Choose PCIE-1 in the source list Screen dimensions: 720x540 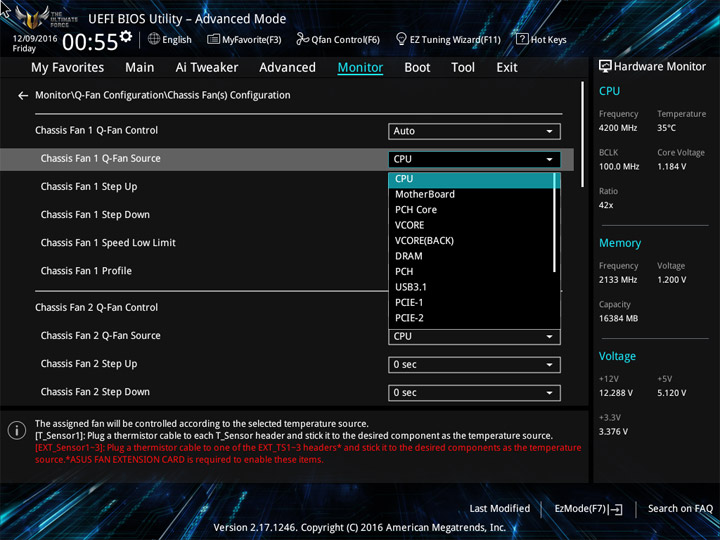coord(471,303)
